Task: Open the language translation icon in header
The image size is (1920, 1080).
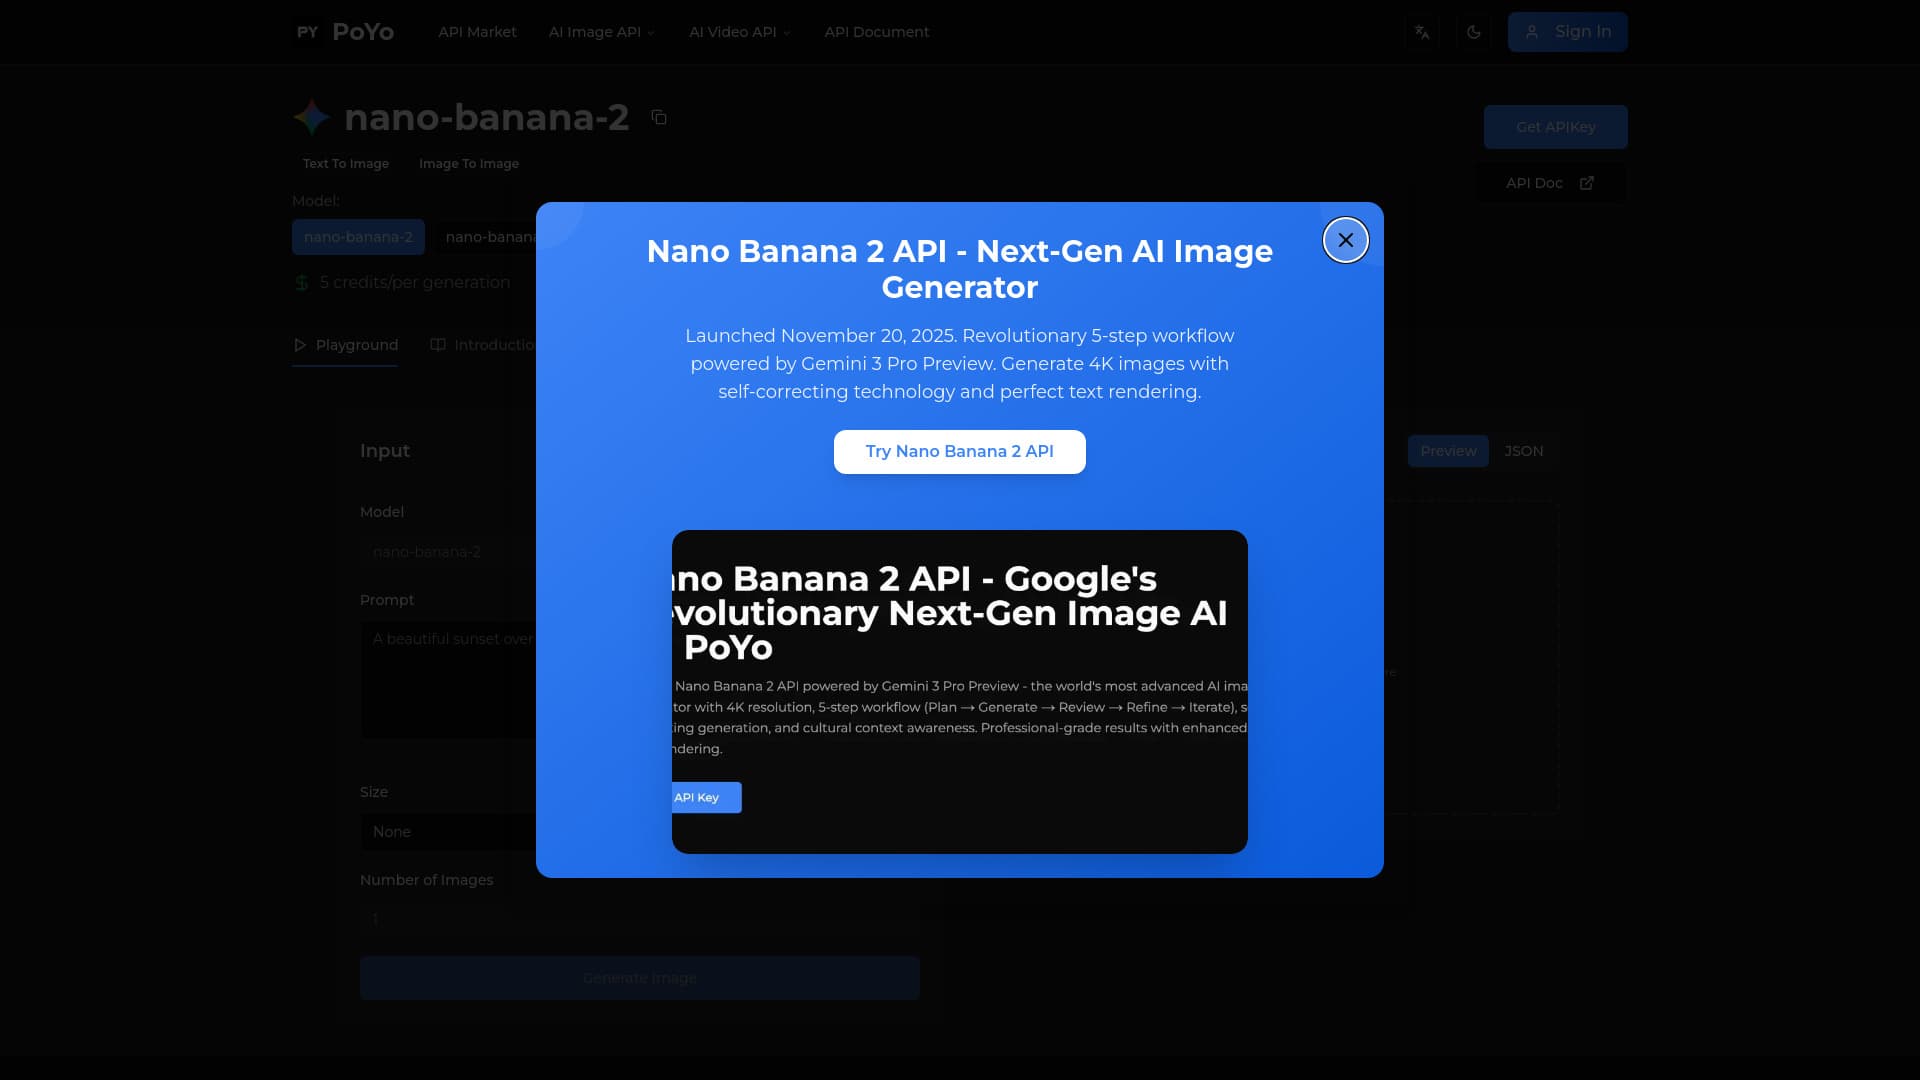Action: [1422, 31]
